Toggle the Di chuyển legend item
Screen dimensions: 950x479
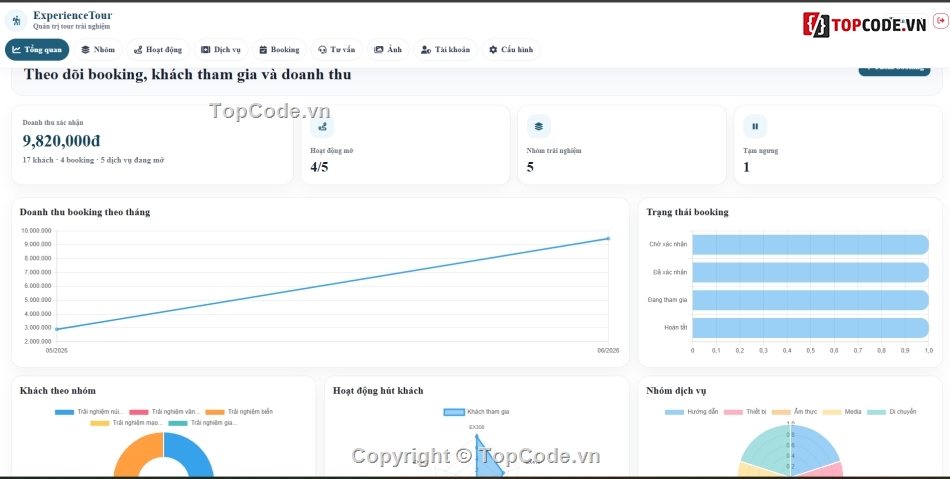coord(891,412)
